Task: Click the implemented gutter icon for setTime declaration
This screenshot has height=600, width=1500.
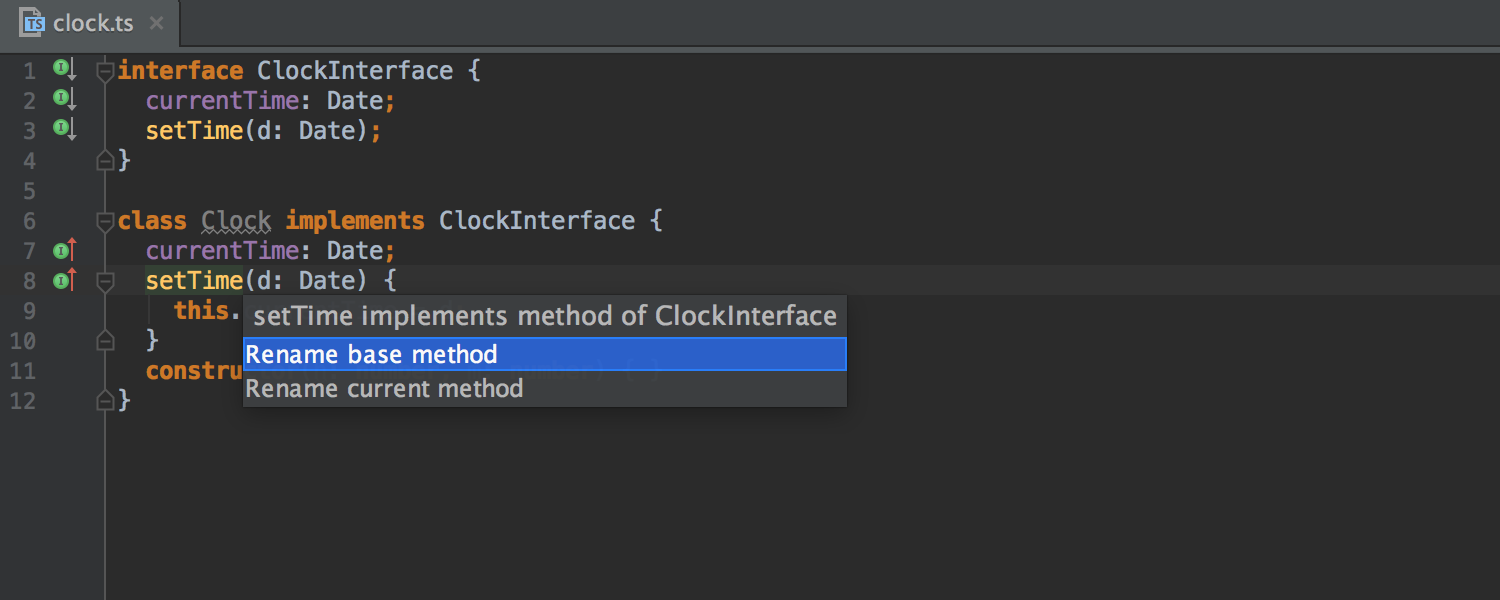Action: [x=62, y=129]
